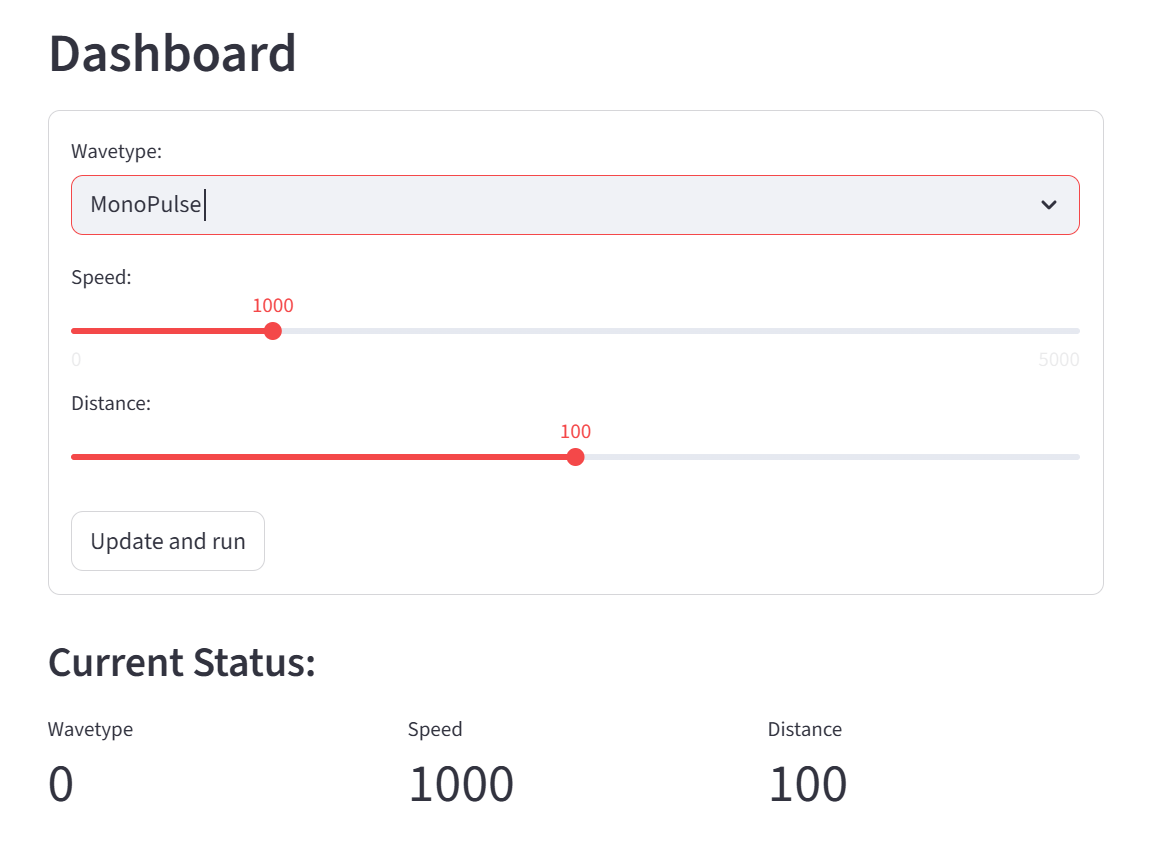Click the red 1000 value above Speed handle
Viewport: 1171px width, 855px height.
click(x=272, y=306)
